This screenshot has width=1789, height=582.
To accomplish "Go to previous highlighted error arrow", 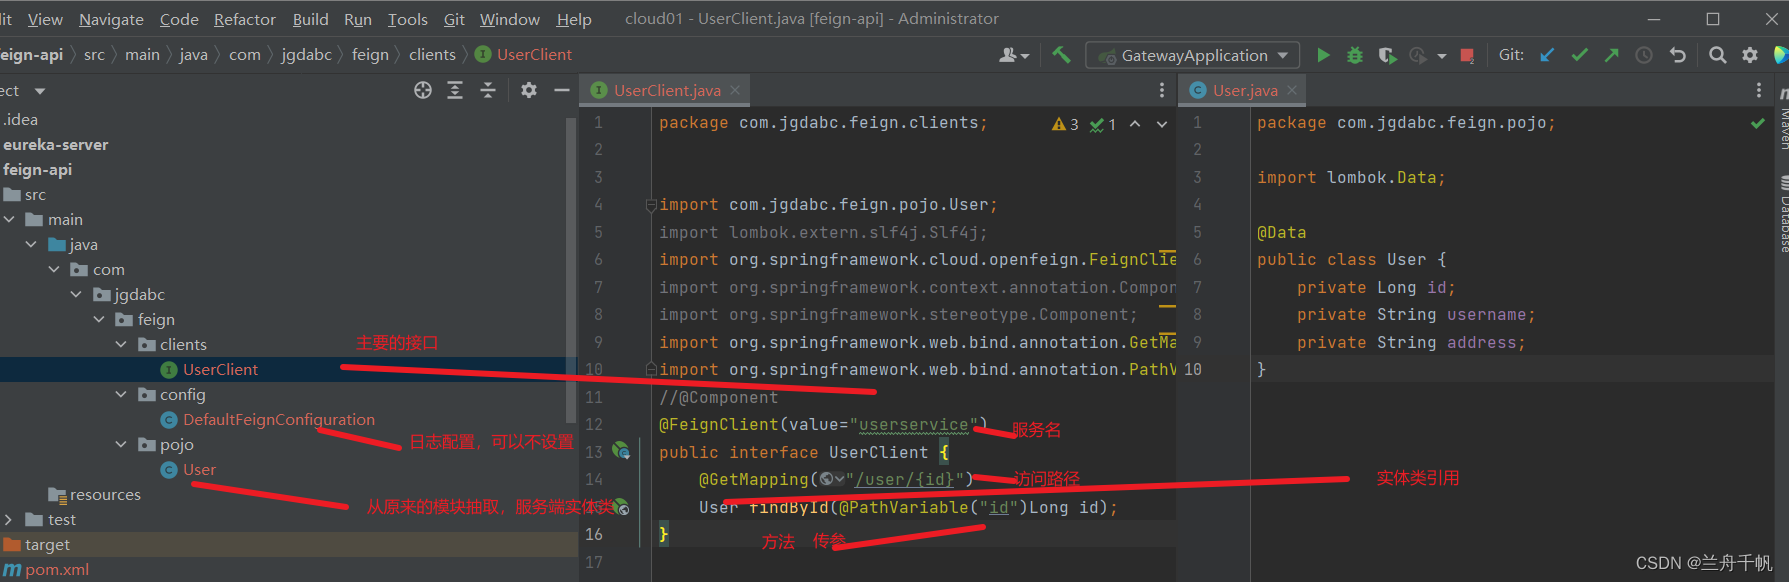I will point(1135,124).
